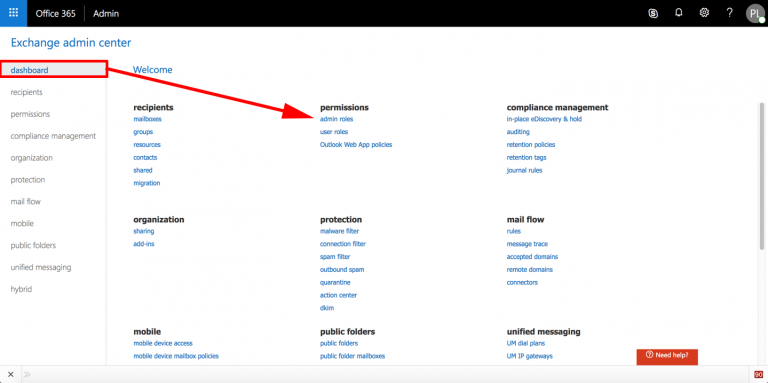The width and height of the screenshot is (768, 383).
Task: Click the unified messaging section heading
Action: point(544,332)
